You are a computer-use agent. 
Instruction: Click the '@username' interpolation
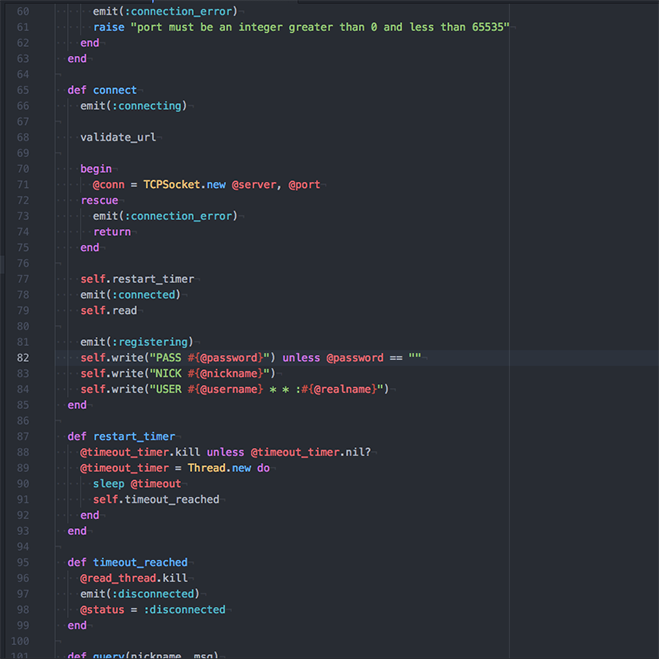(225, 389)
